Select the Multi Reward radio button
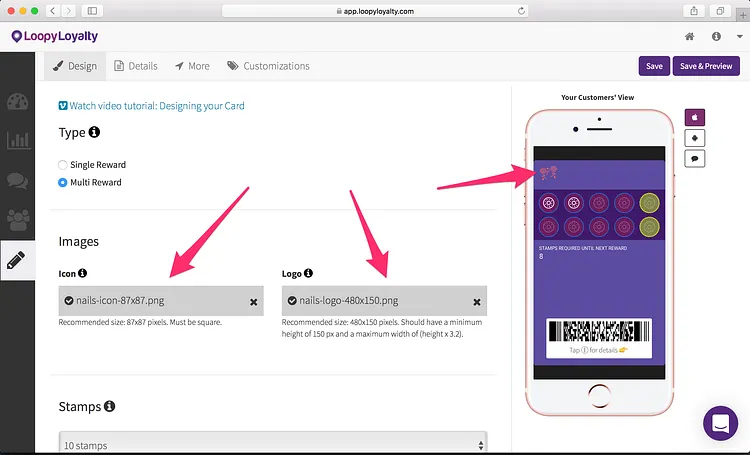The width and height of the screenshot is (750, 455). 62,183
